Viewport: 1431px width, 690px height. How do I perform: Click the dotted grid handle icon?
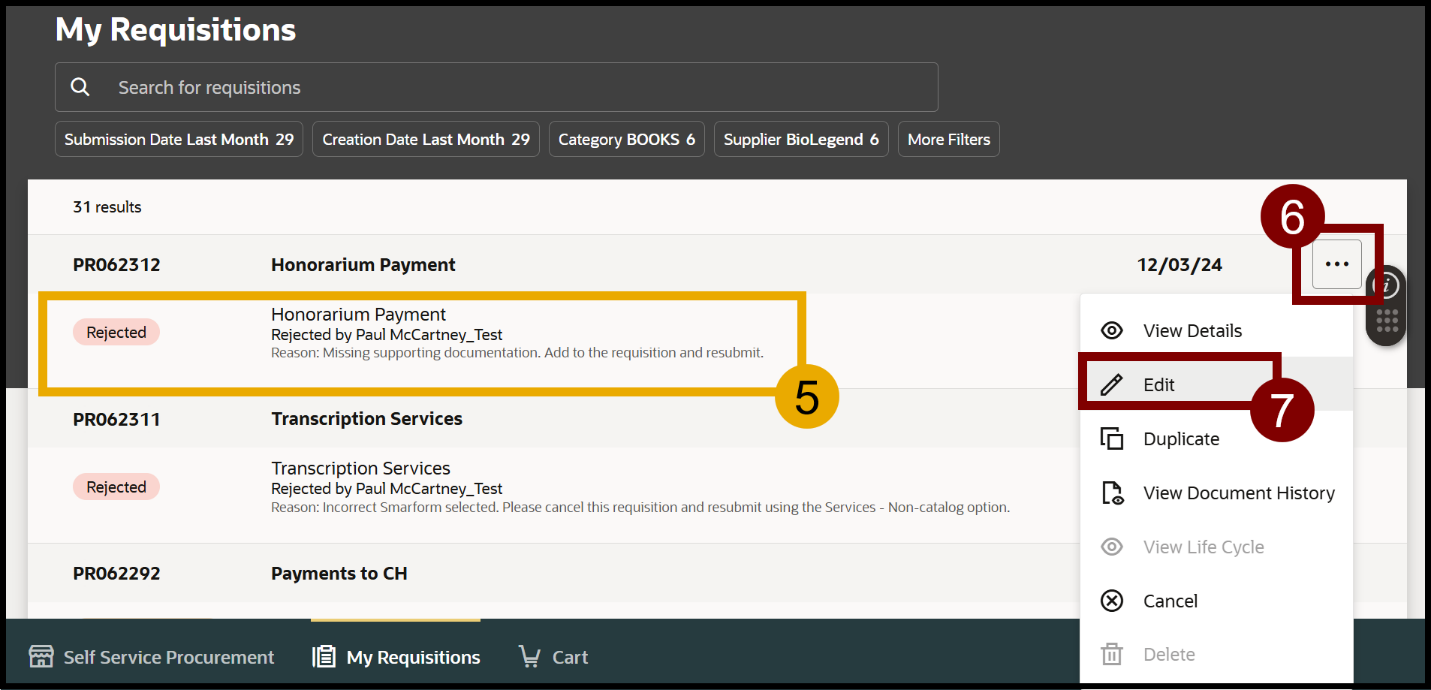1386,321
